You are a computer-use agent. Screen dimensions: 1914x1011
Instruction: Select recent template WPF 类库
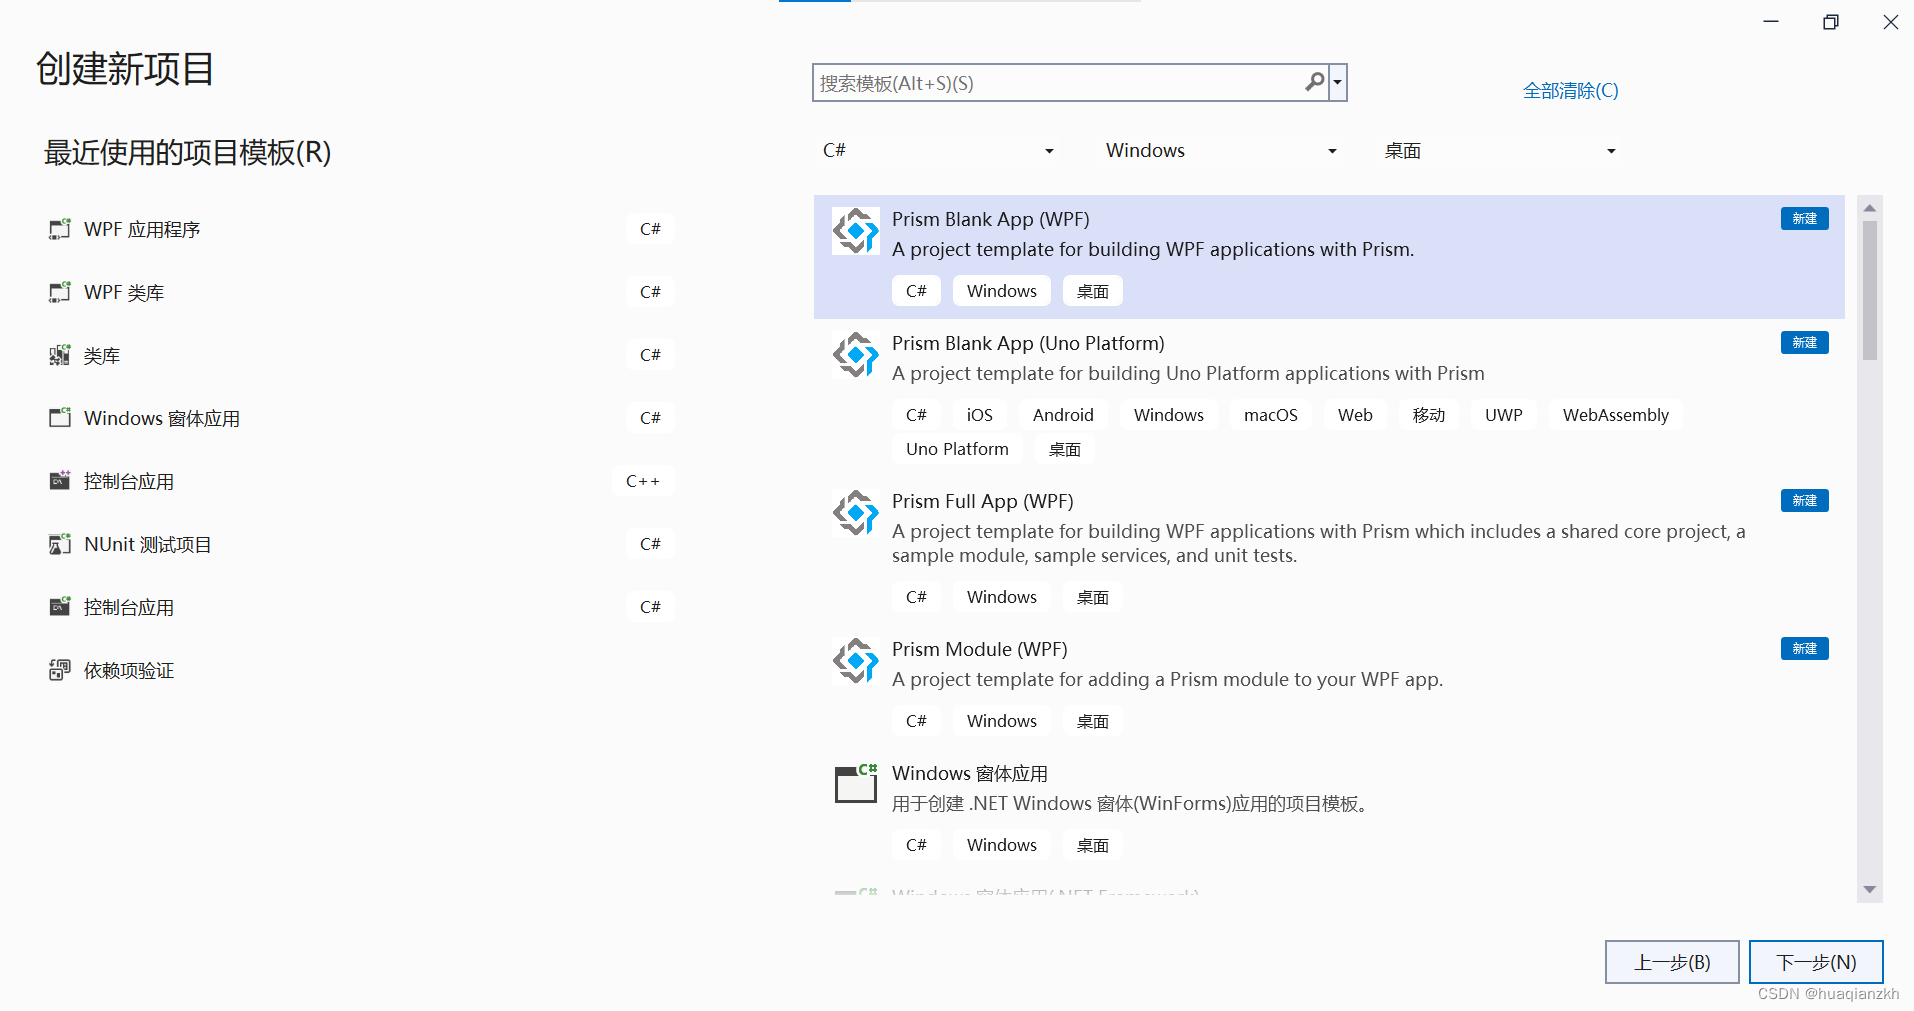360,292
